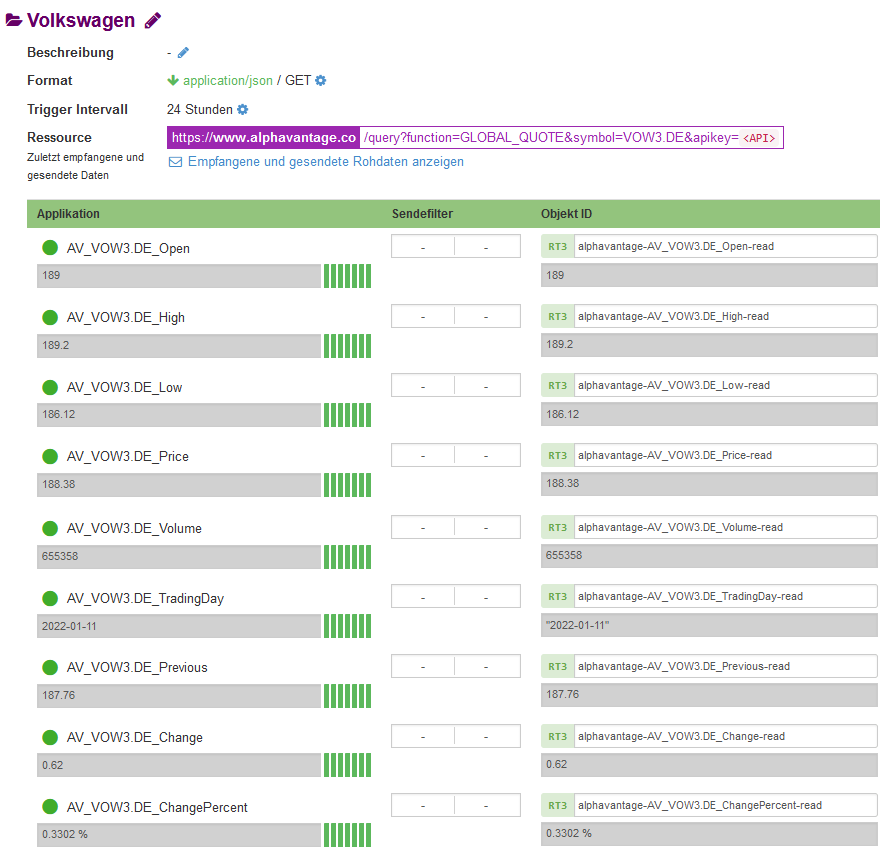
Task: Click the open folder icon beside Volkswagen
Action: (x=13, y=20)
